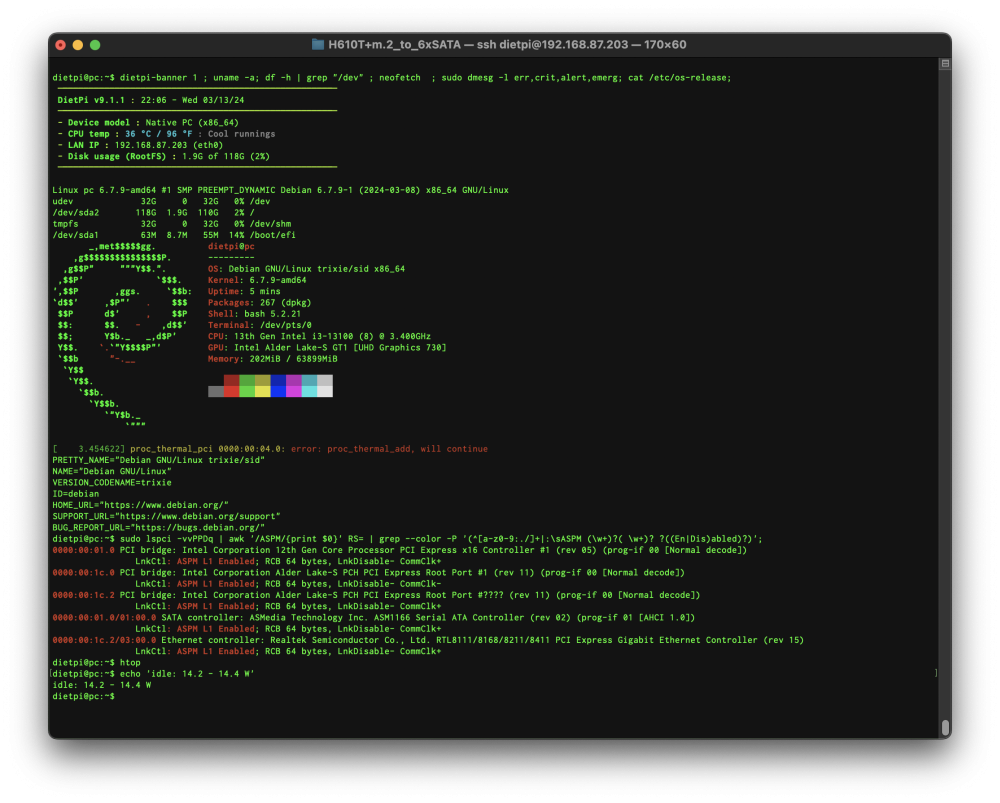Click the 'udev' row in df output
The width and height of the screenshot is (1000, 803).
coord(161,202)
